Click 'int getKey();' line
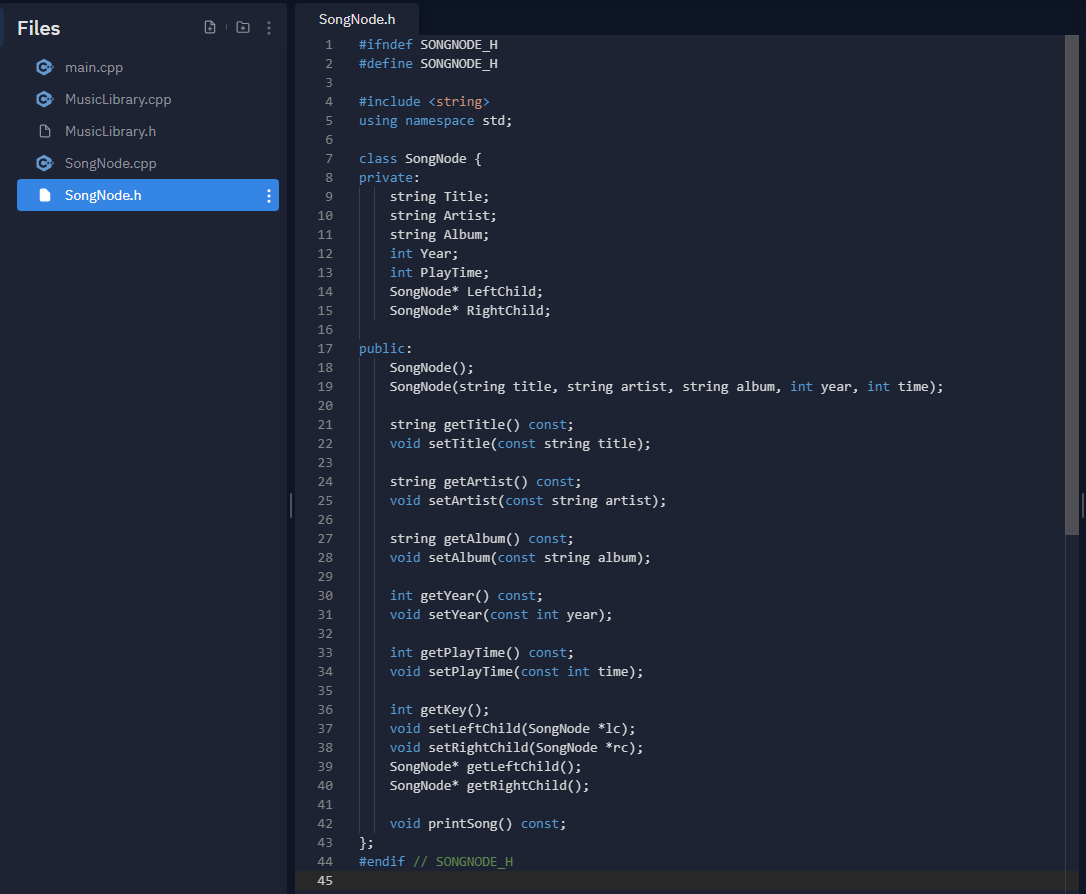This screenshot has height=894, width=1086. click(439, 710)
